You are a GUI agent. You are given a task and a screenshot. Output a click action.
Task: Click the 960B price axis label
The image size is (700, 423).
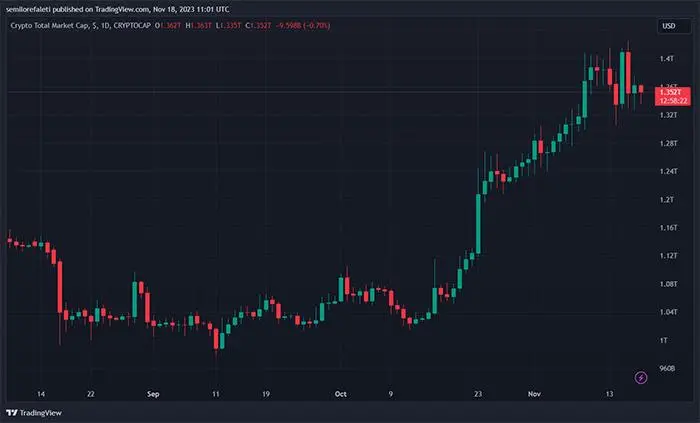click(x=667, y=369)
